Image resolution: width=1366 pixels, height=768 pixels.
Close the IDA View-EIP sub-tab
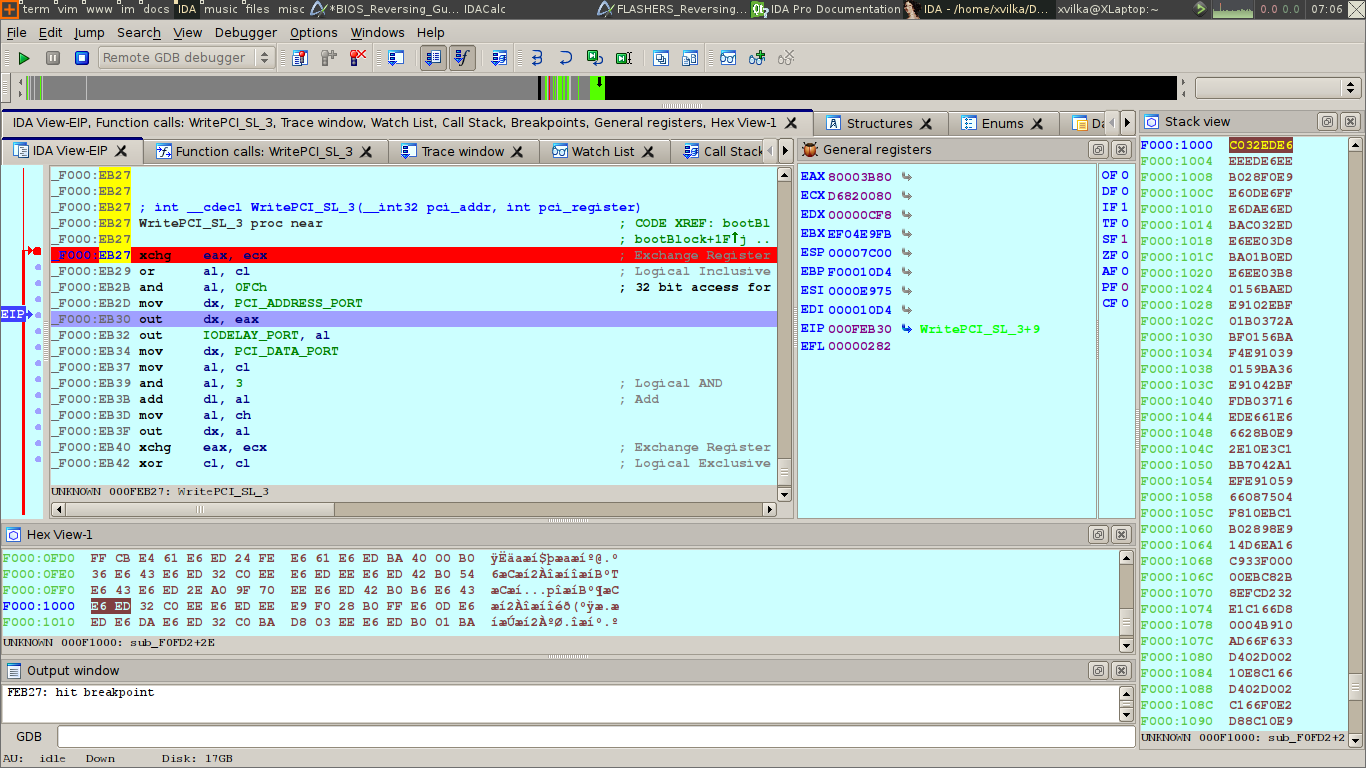(x=121, y=152)
